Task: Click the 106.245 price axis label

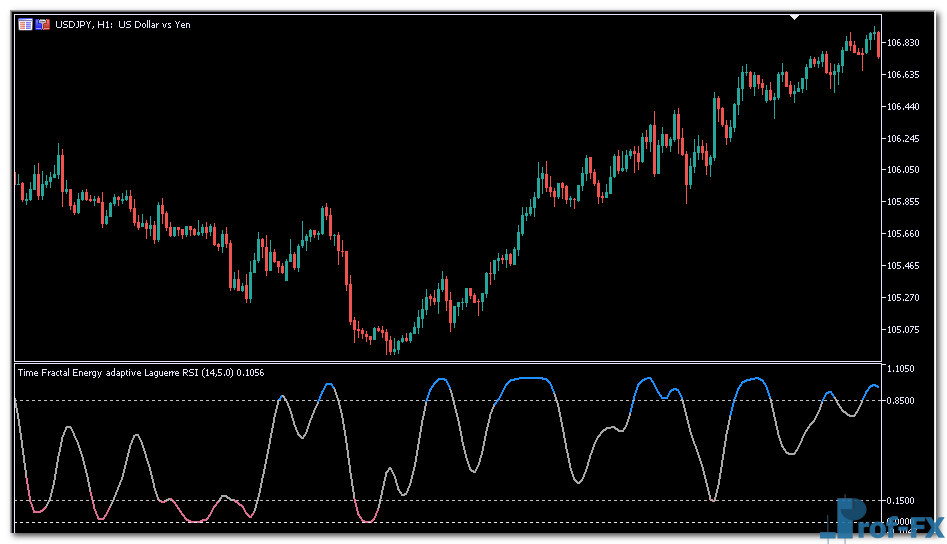Action: pos(902,138)
